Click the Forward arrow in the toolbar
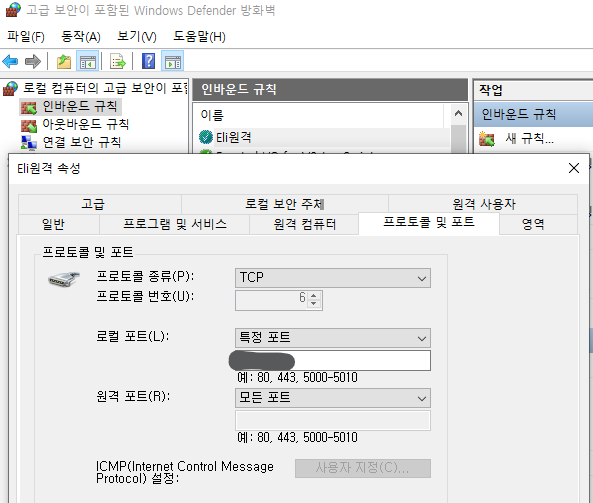Viewport: 593px width, 503px height. pos(33,61)
